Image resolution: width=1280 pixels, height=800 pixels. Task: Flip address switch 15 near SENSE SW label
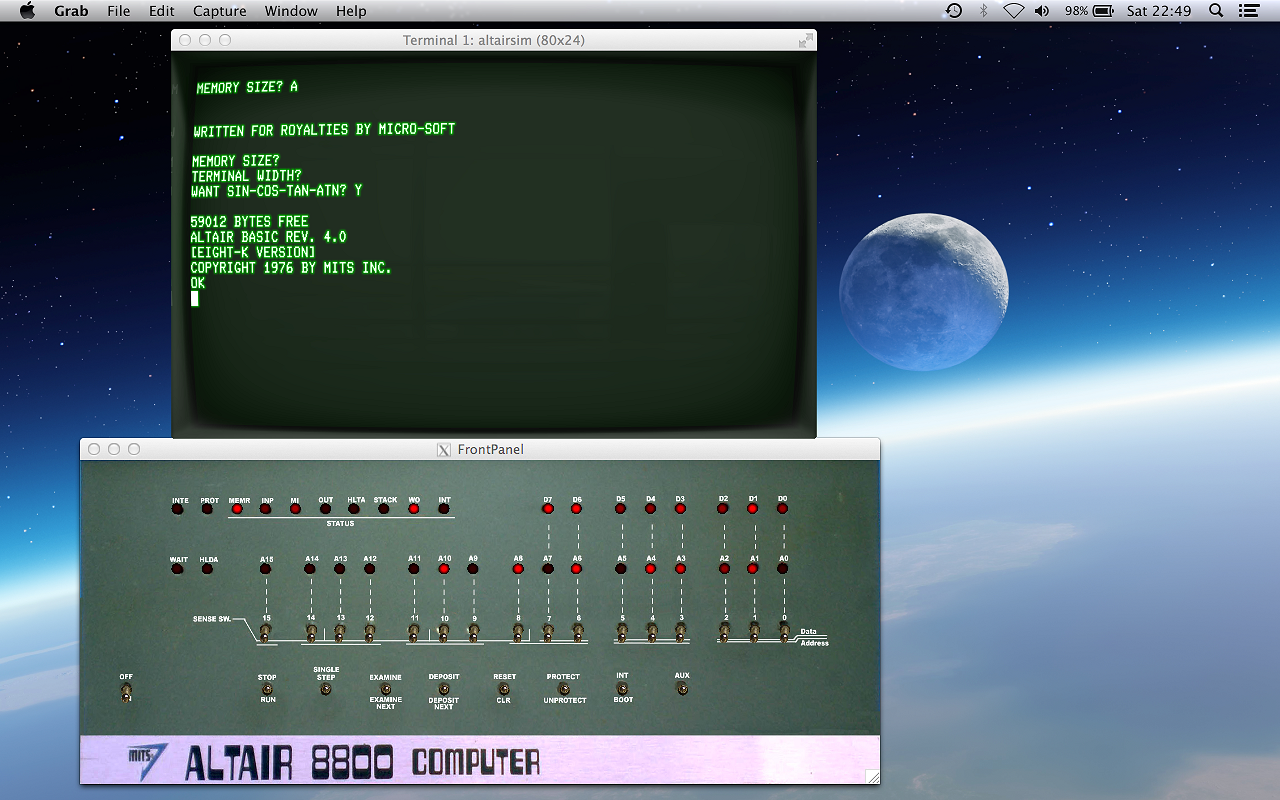265,632
